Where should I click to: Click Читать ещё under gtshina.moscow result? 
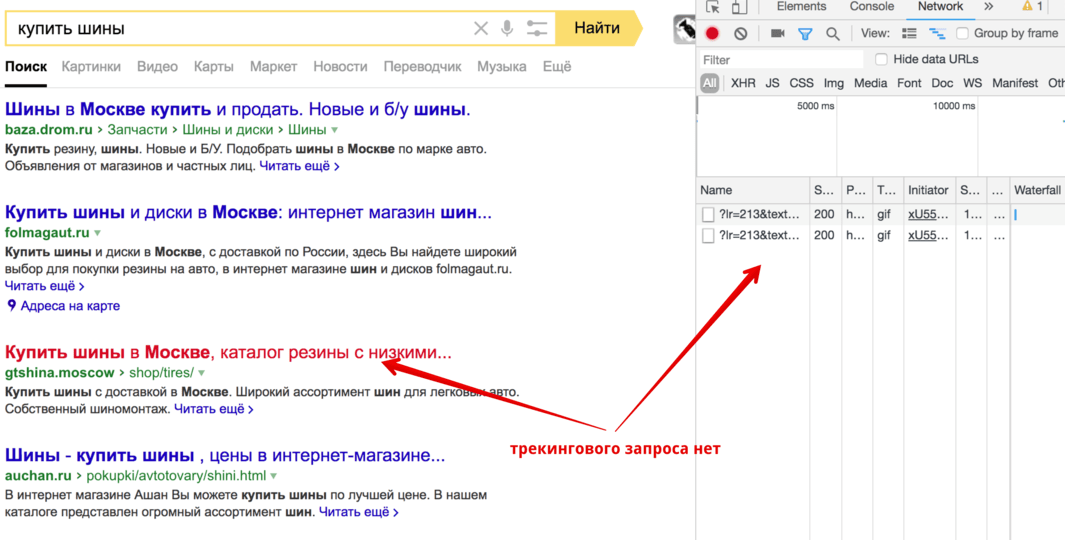(213, 409)
